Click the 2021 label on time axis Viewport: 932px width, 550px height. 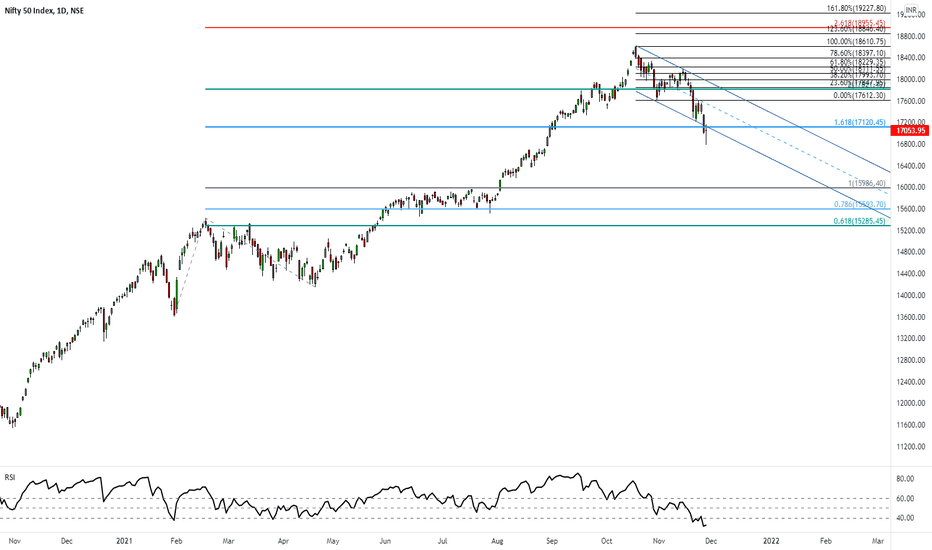(124, 541)
